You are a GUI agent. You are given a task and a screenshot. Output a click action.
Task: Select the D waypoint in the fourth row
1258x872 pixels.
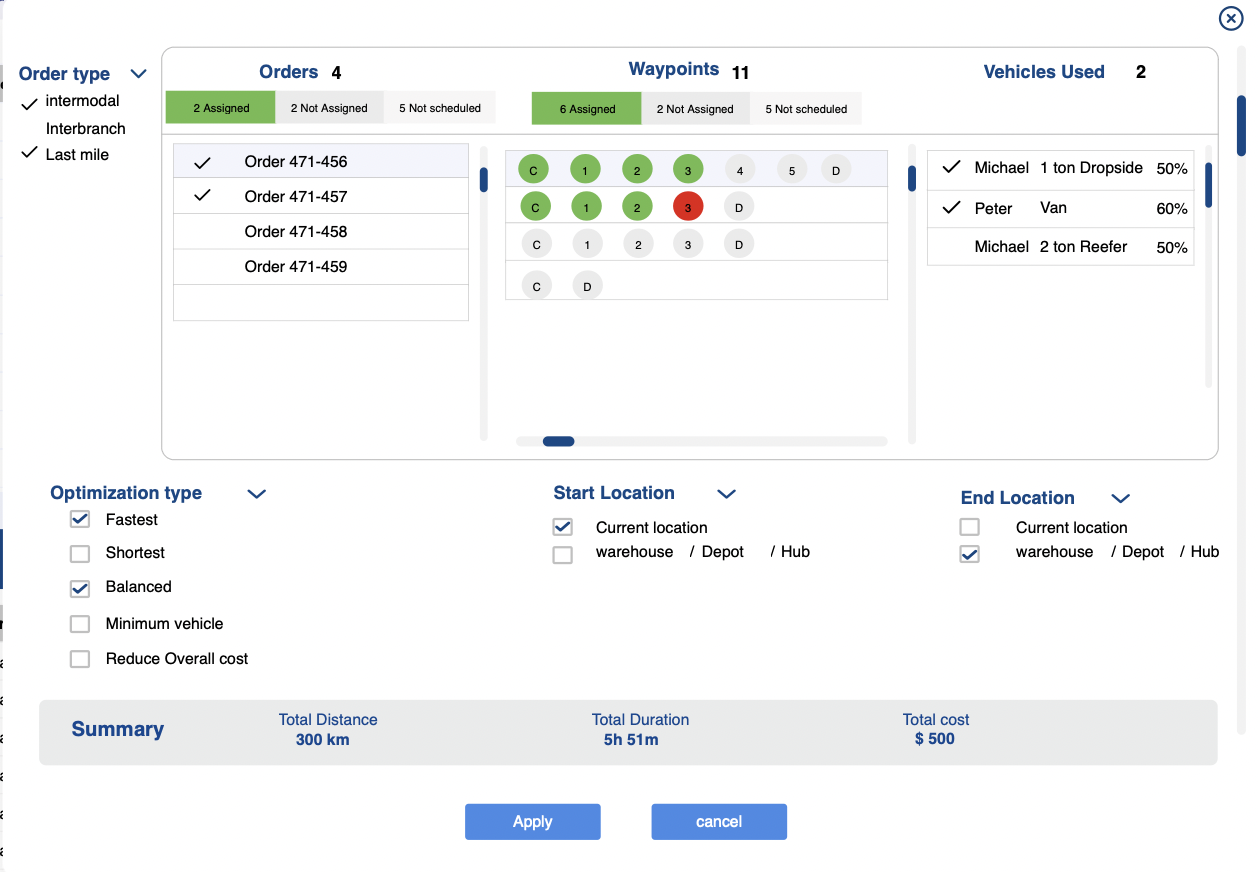pos(587,286)
